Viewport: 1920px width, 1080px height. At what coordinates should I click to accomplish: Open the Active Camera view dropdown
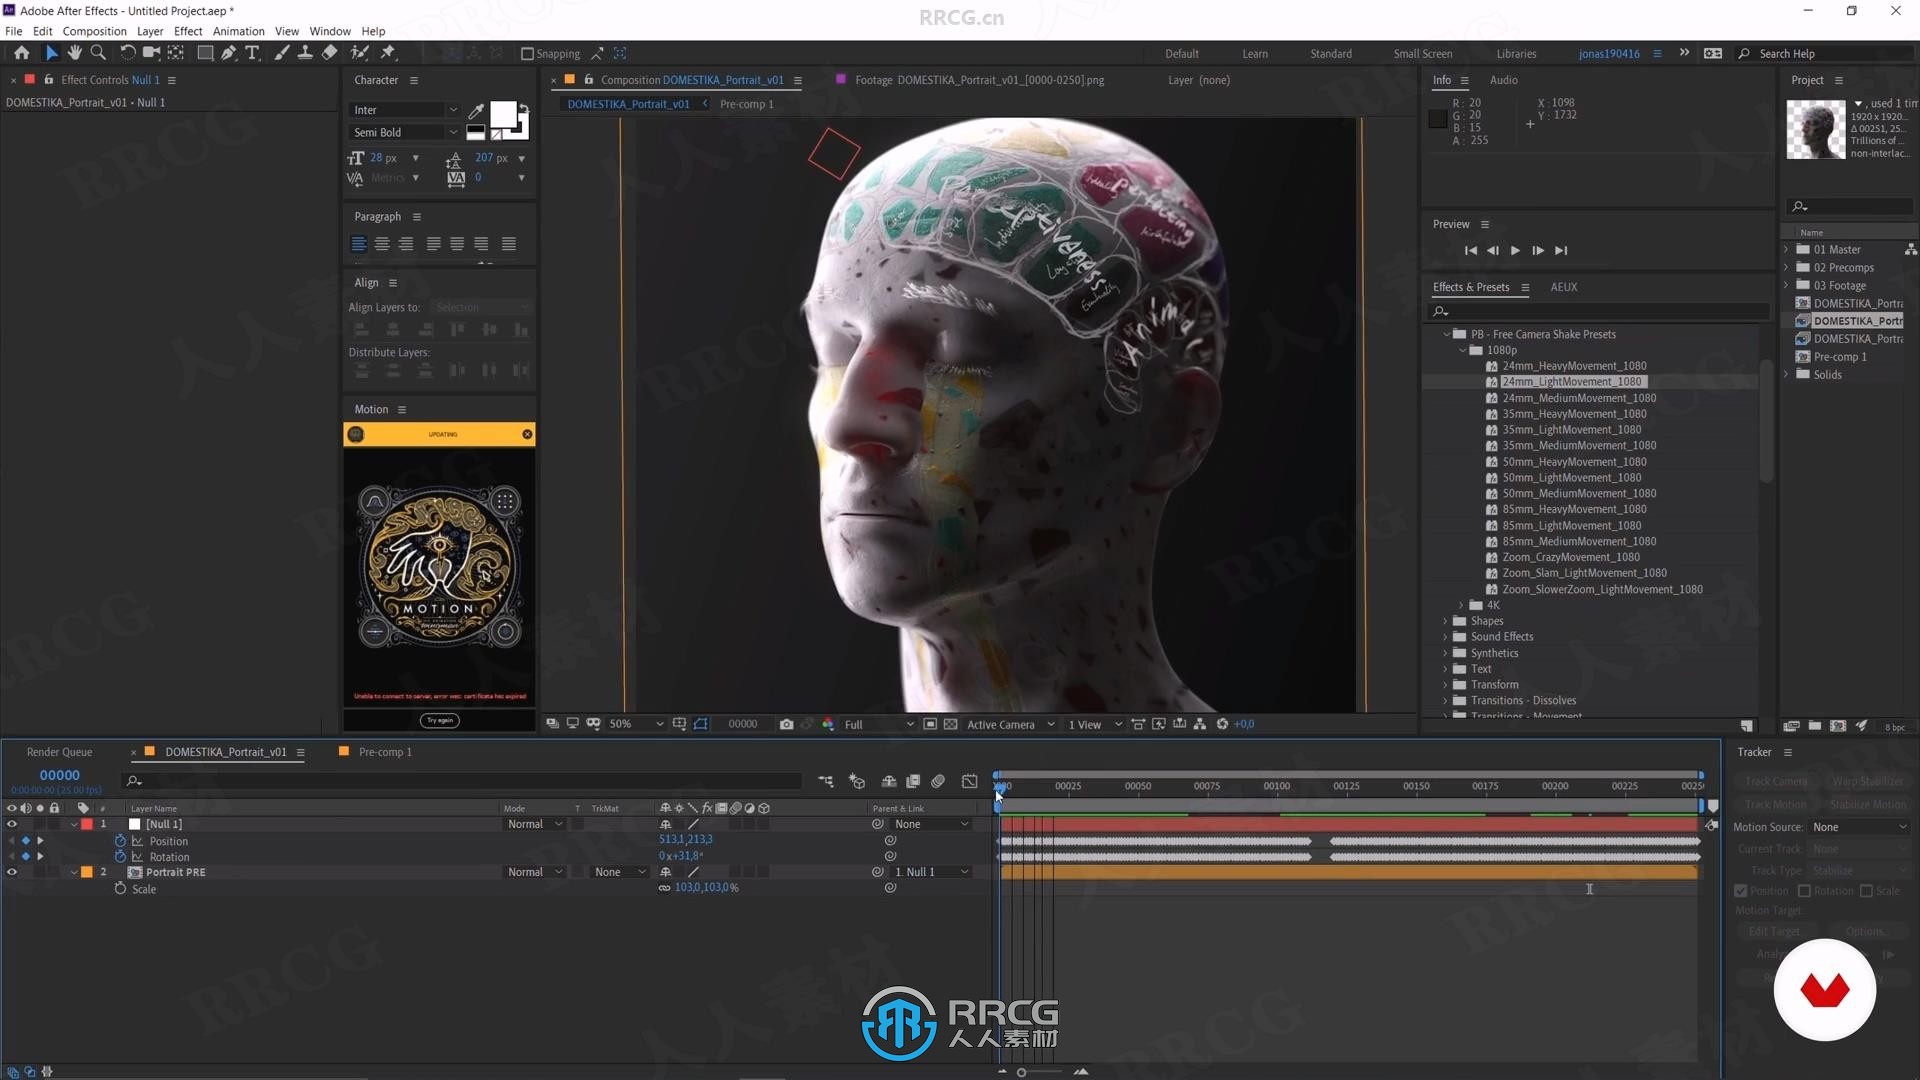pos(1010,724)
